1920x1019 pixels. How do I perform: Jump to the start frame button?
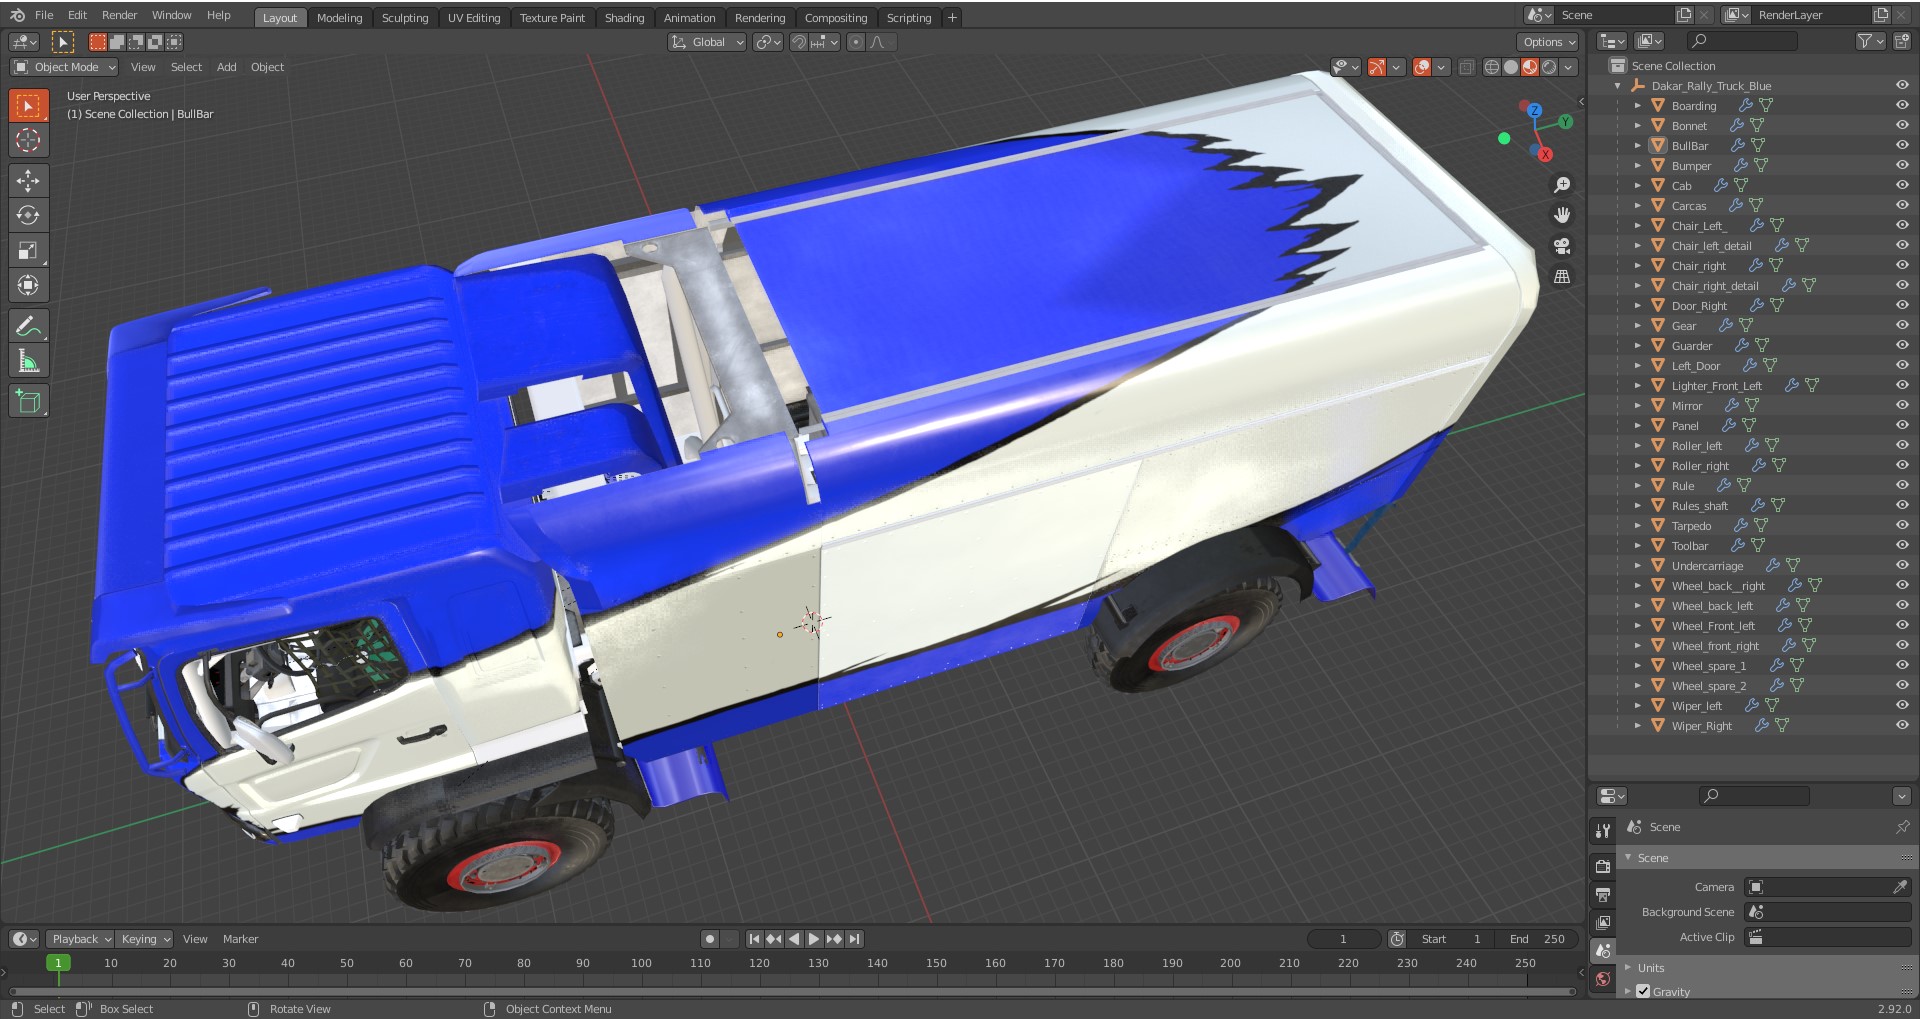point(755,939)
